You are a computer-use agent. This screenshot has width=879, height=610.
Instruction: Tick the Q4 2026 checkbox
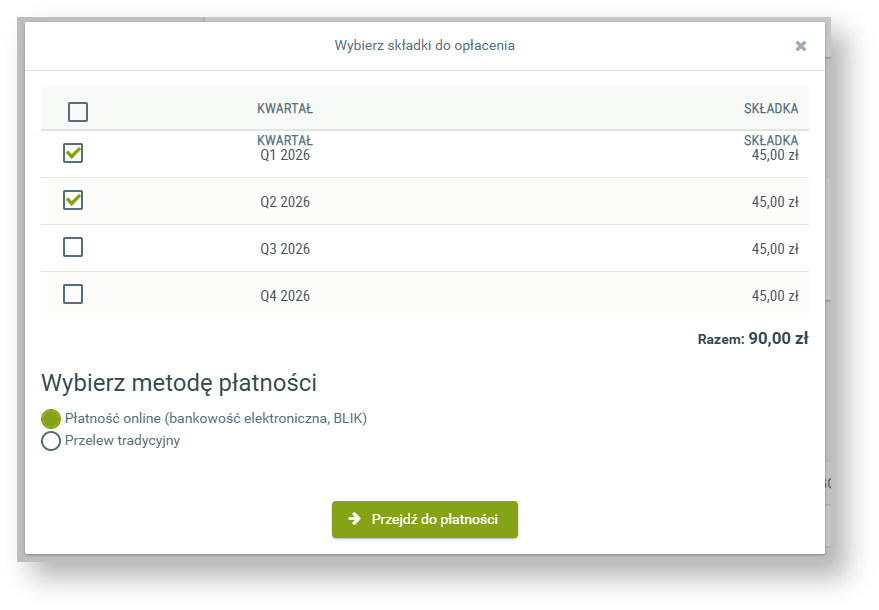click(x=73, y=294)
